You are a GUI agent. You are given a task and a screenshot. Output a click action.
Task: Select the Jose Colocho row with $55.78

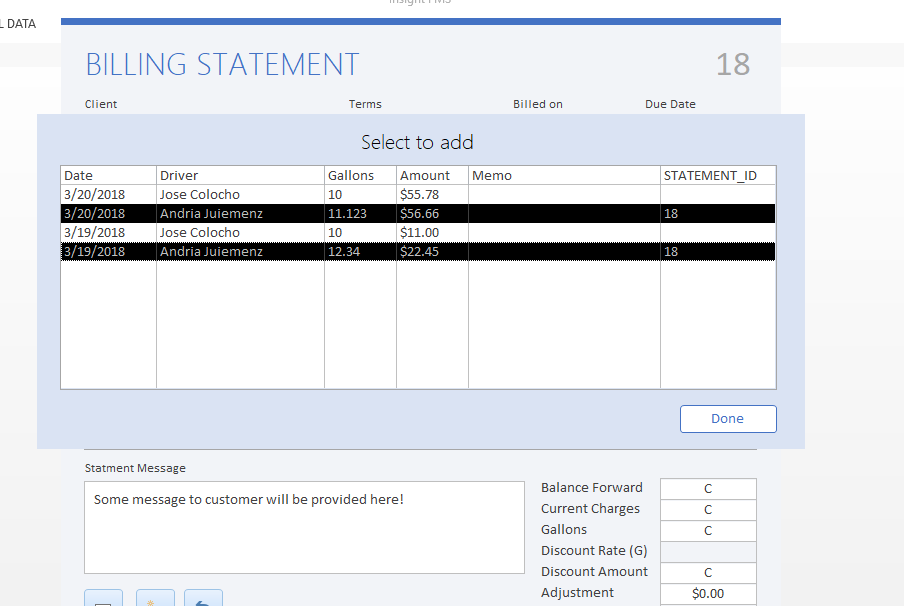[x=418, y=194]
